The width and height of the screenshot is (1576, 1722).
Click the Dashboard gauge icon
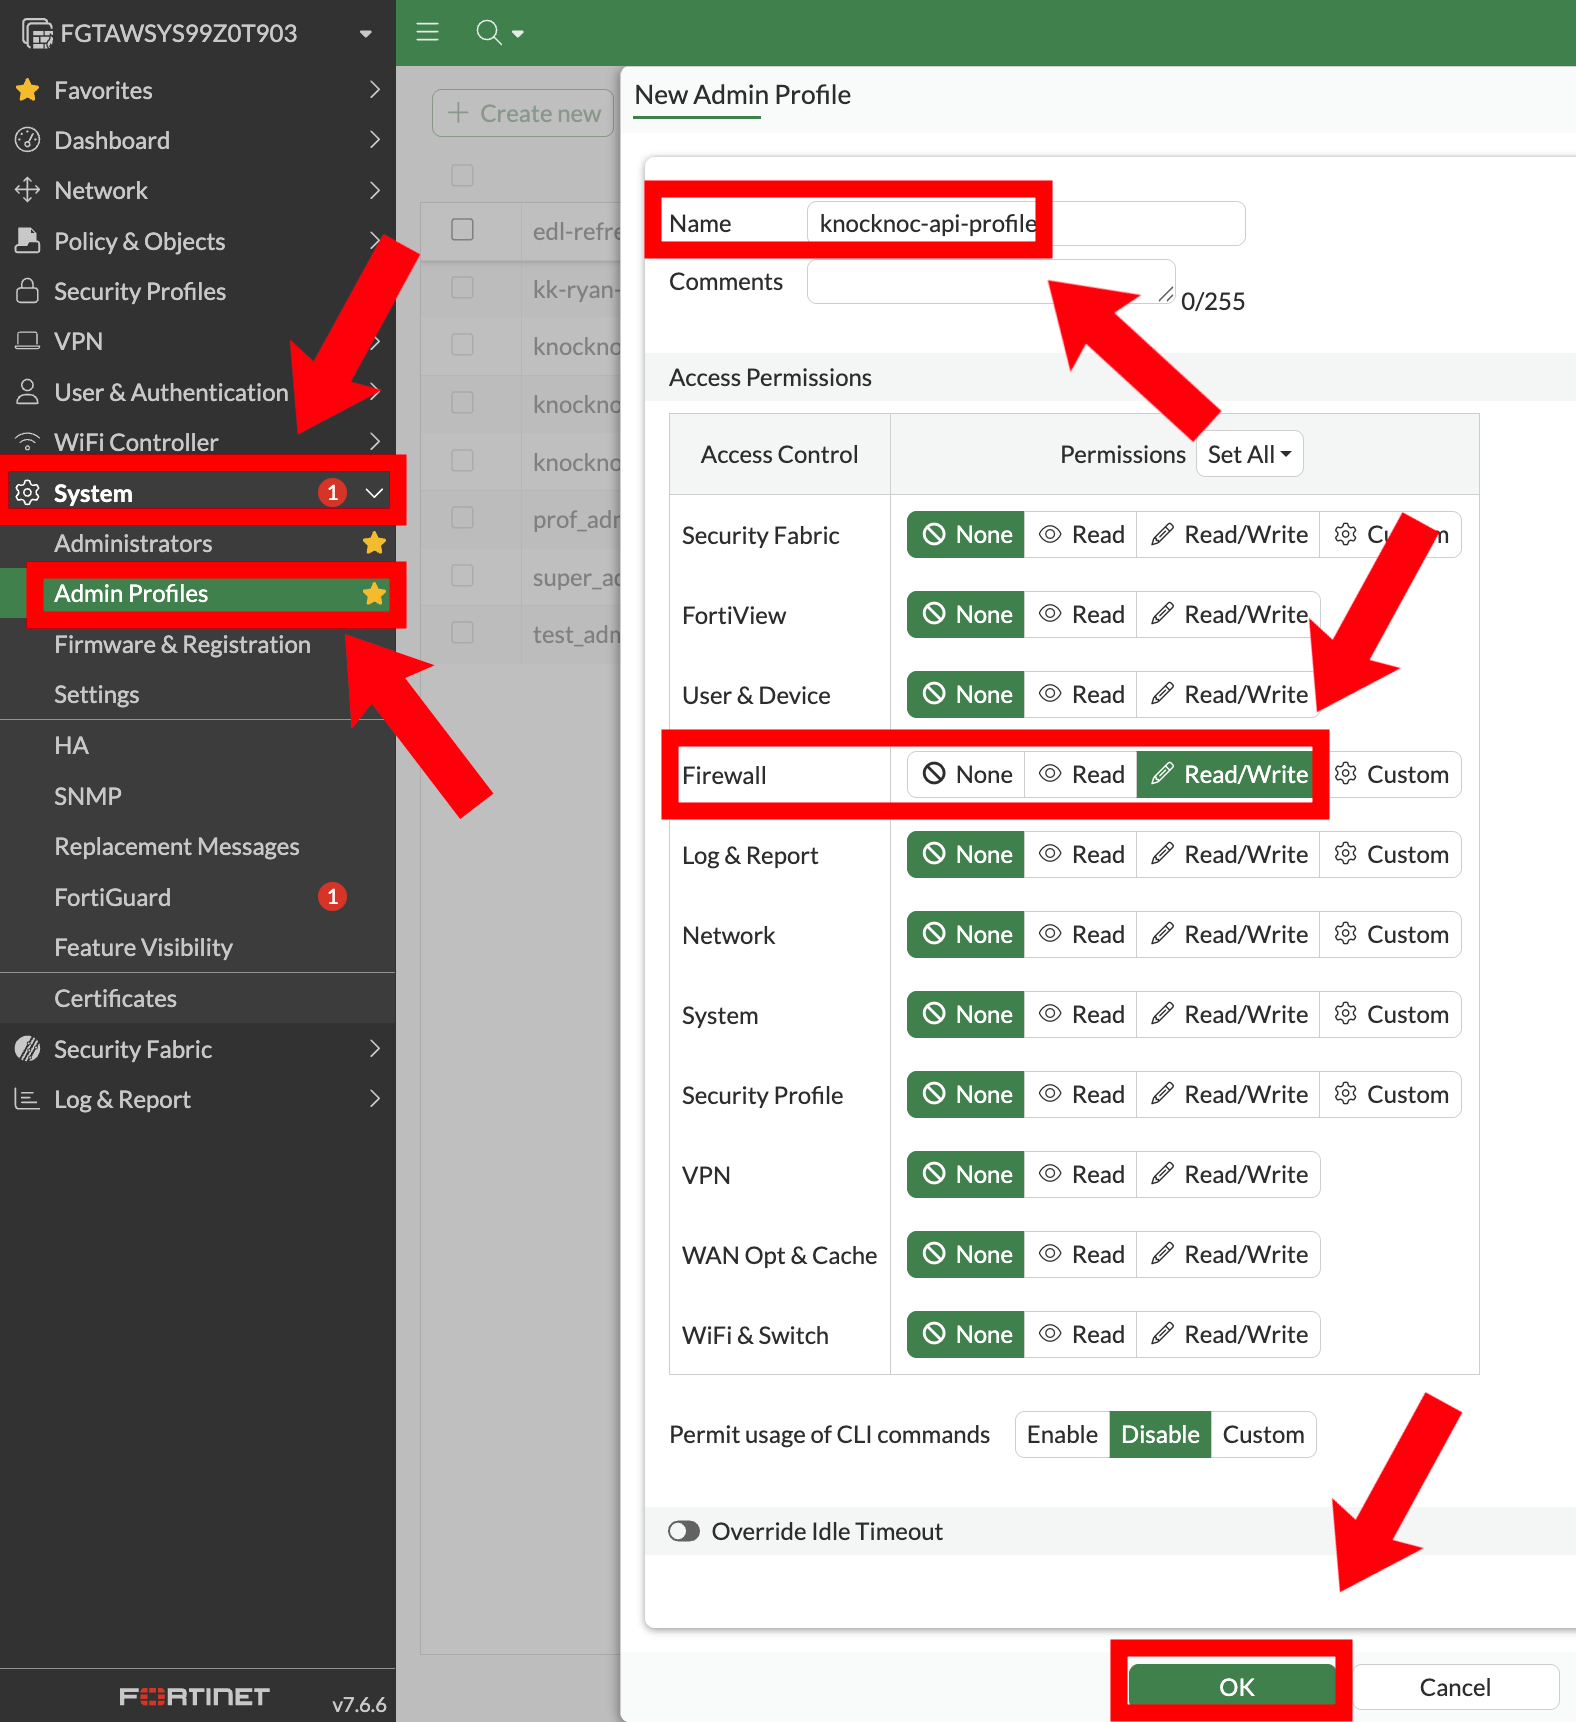coord(28,140)
